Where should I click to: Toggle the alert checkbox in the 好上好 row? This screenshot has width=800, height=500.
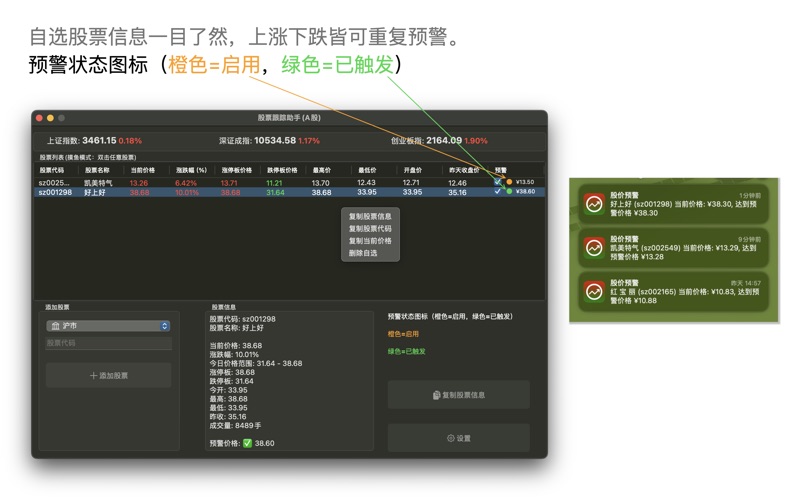(497, 191)
